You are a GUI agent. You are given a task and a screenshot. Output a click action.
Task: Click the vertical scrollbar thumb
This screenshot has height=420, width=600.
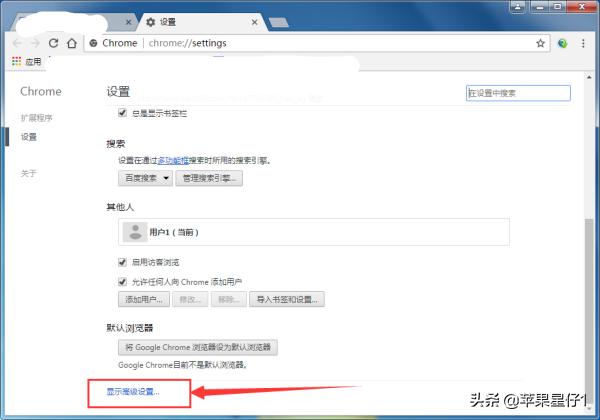click(589, 310)
